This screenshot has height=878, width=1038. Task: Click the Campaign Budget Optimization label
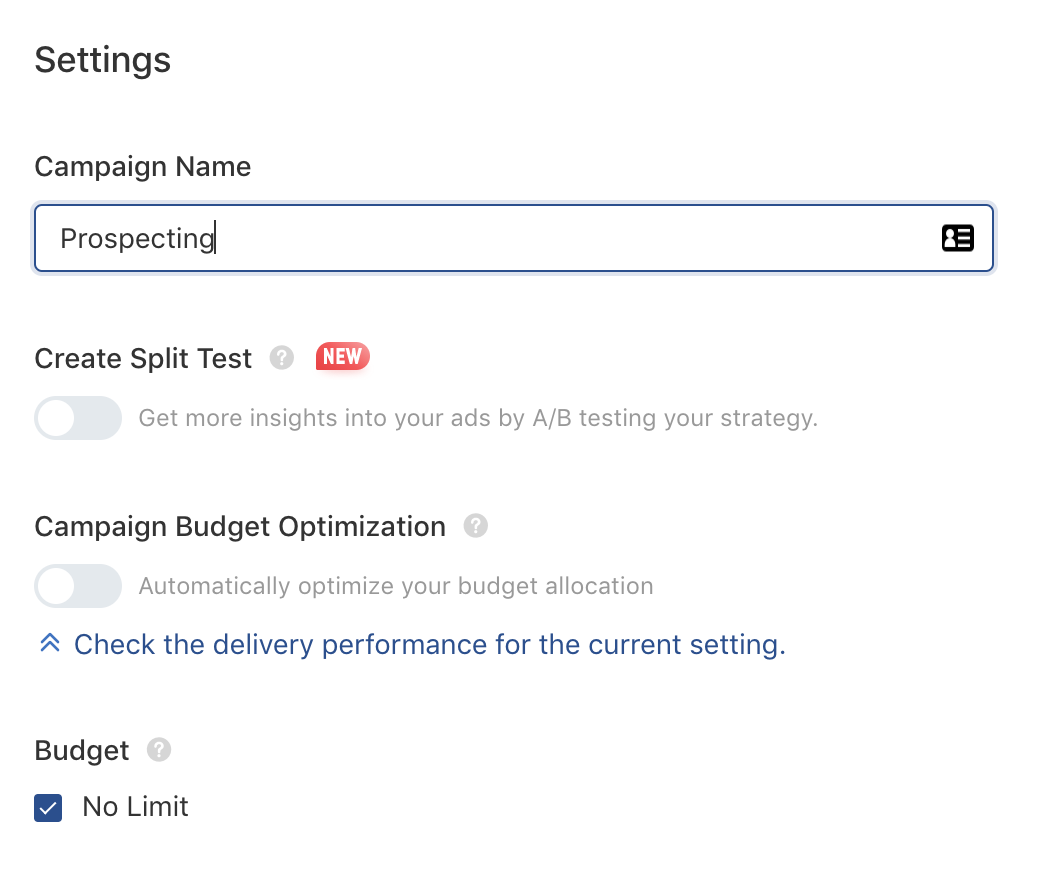(x=240, y=526)
